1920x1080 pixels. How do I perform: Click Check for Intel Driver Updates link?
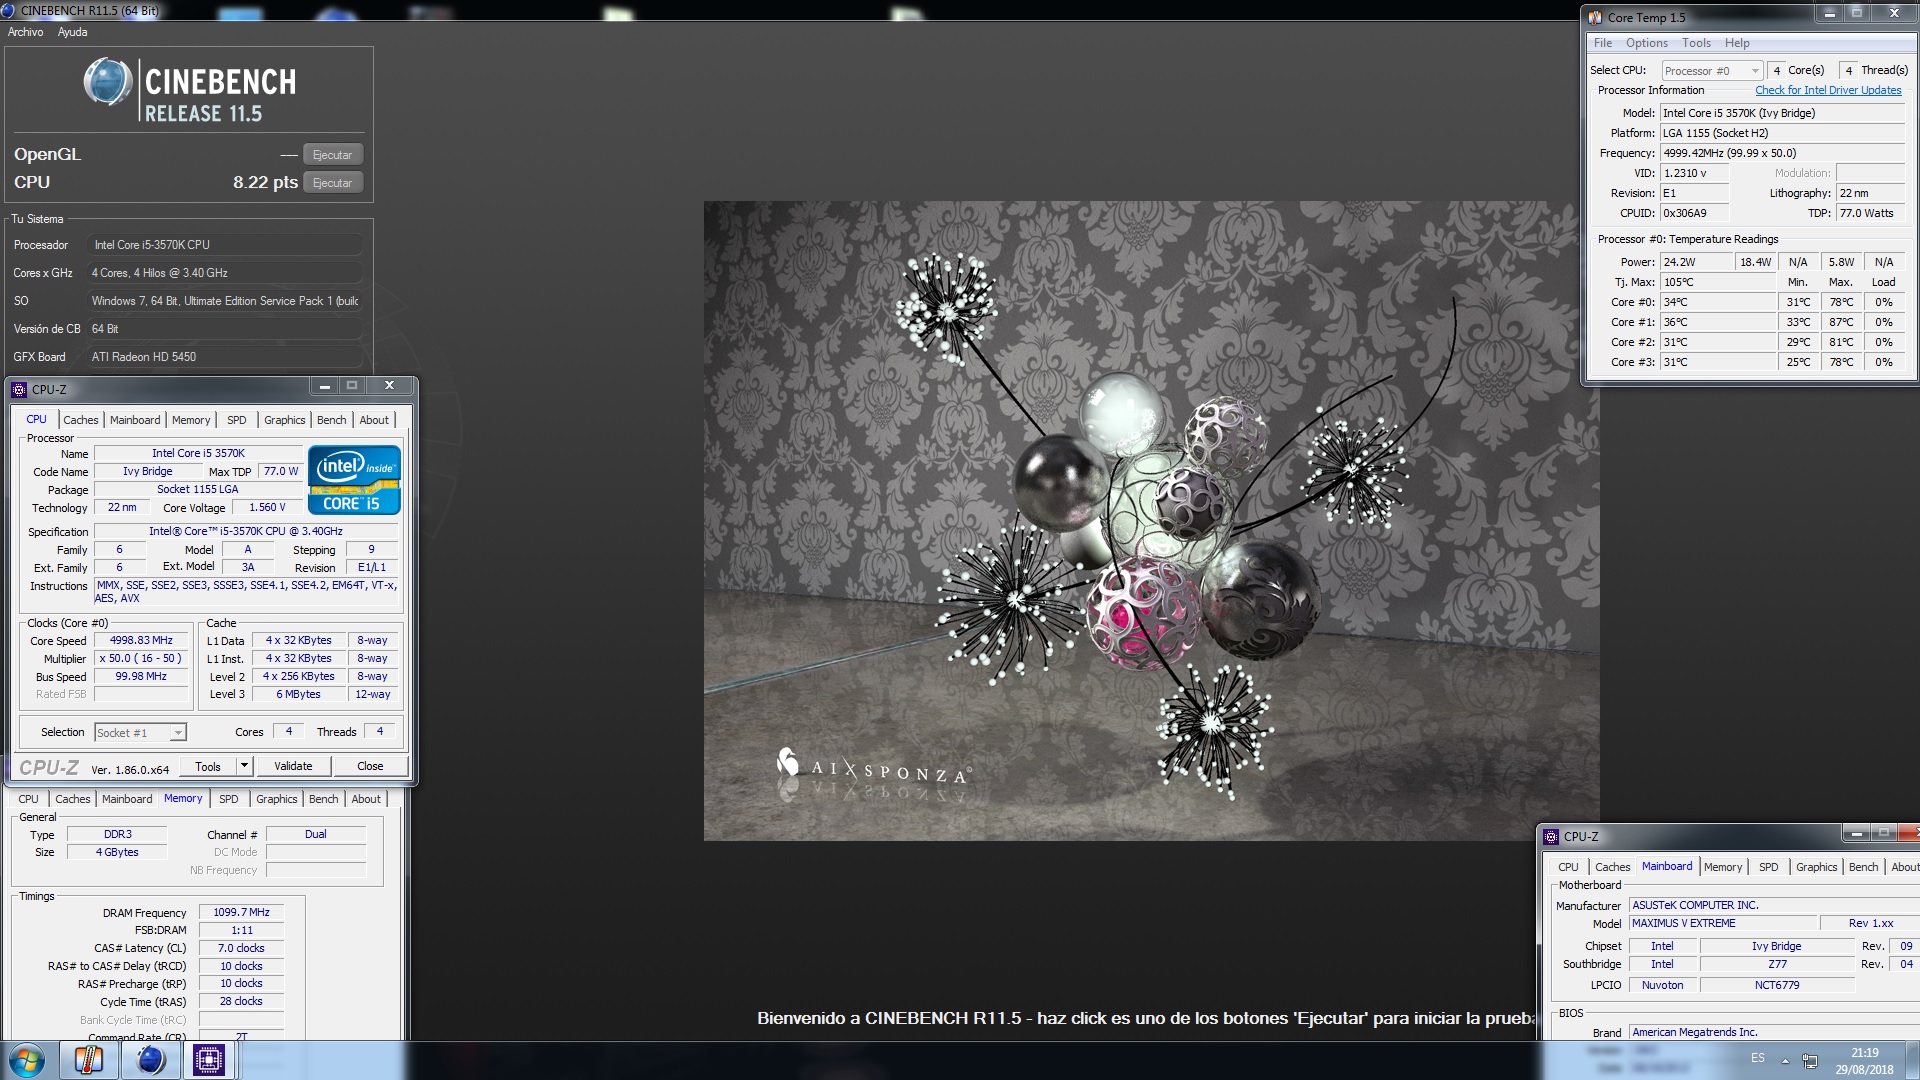[x=1828, y=90]
